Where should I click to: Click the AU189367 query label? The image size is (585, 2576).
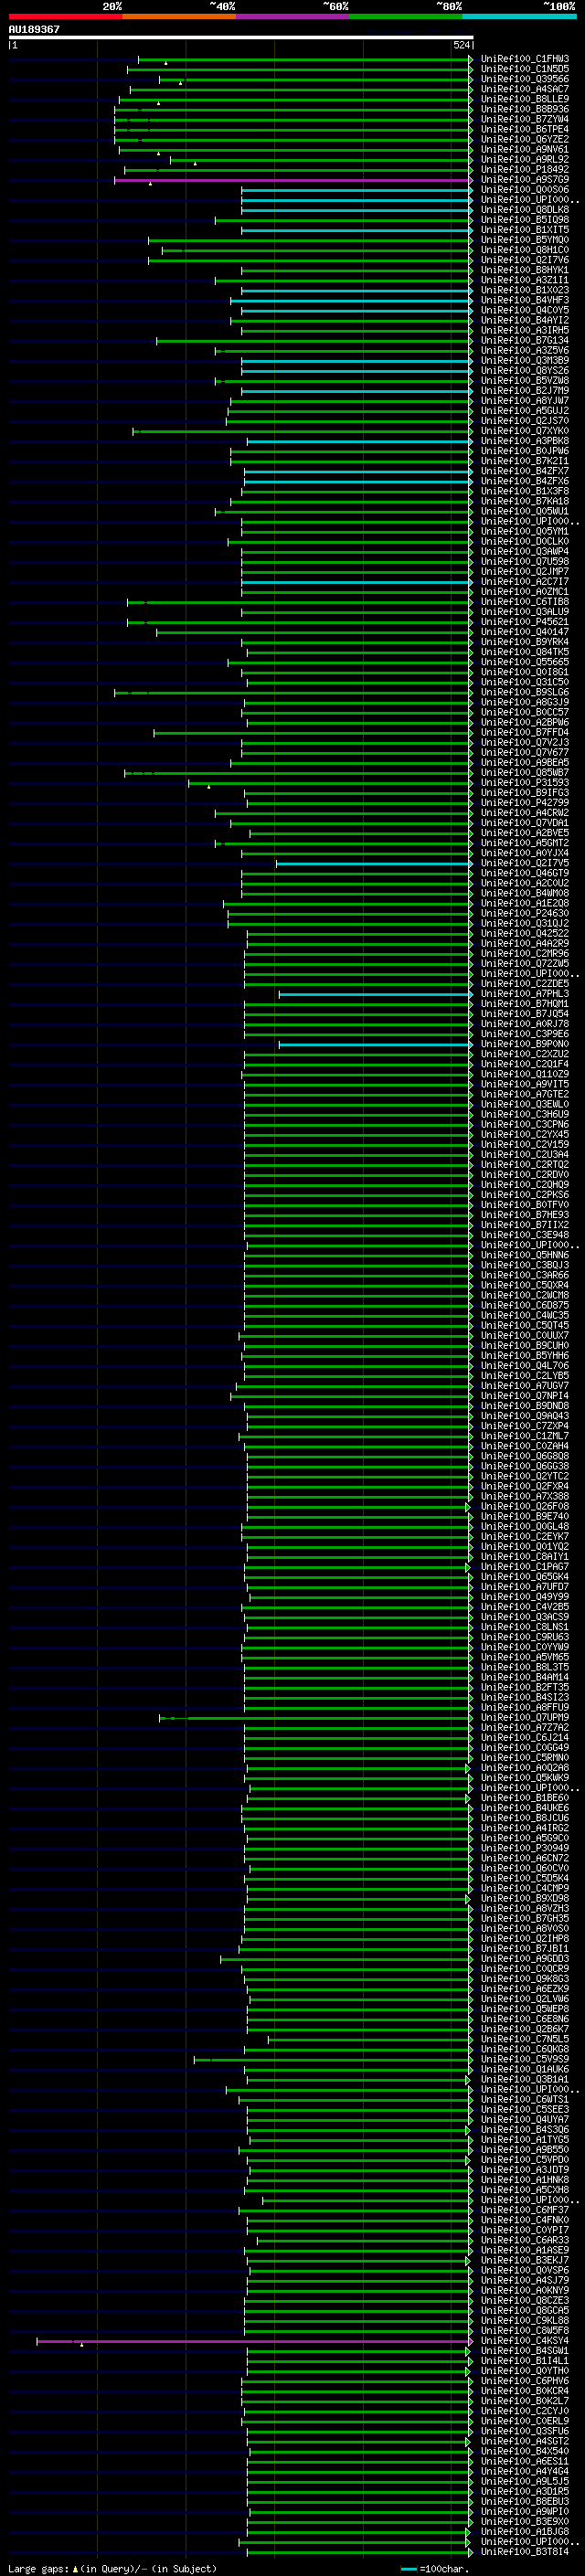[34, 29]
